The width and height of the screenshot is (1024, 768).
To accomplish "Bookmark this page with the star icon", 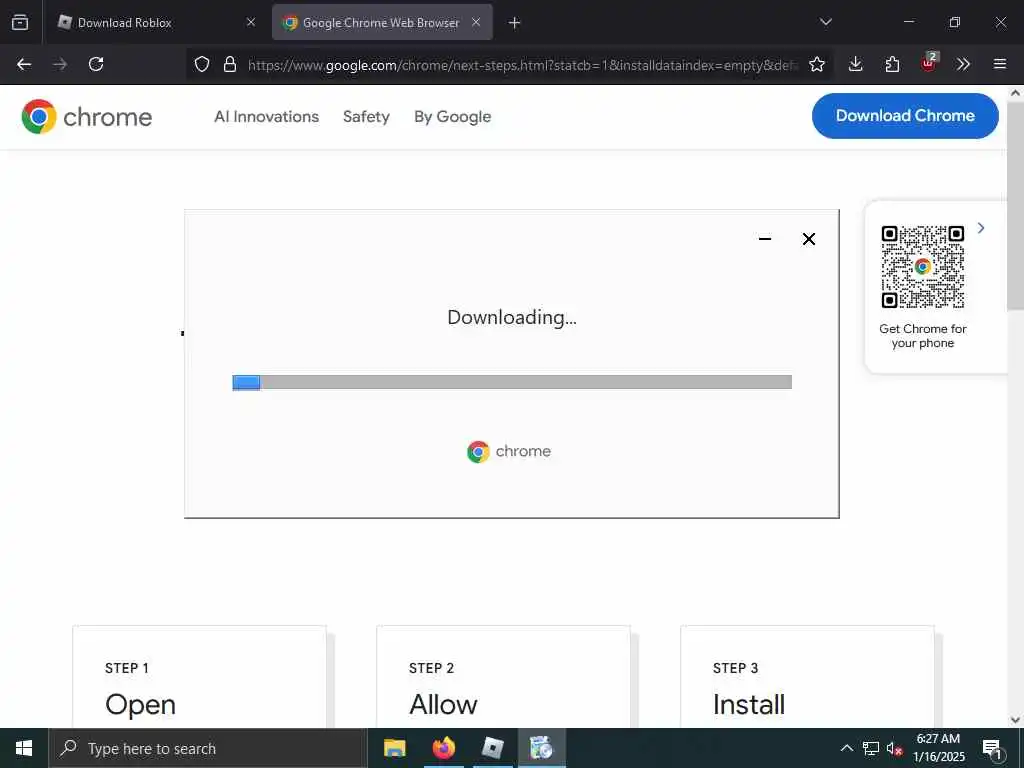I will 816,64.
